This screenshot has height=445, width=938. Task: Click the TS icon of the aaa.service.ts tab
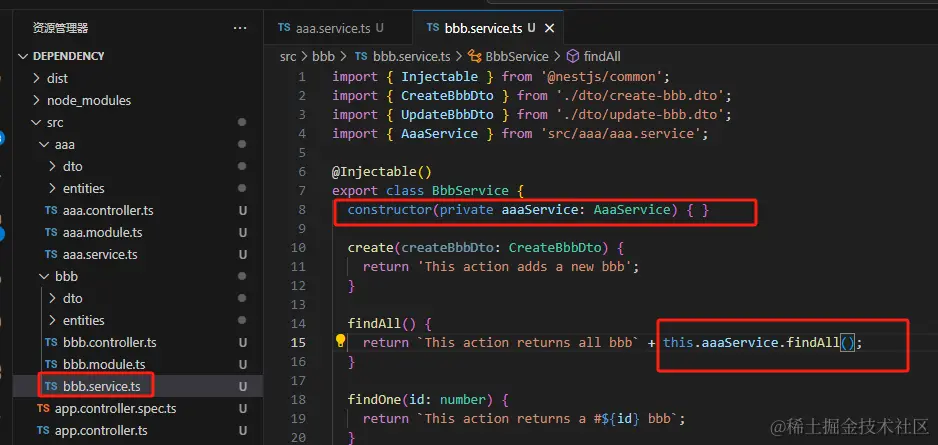[x=284, y=28]
